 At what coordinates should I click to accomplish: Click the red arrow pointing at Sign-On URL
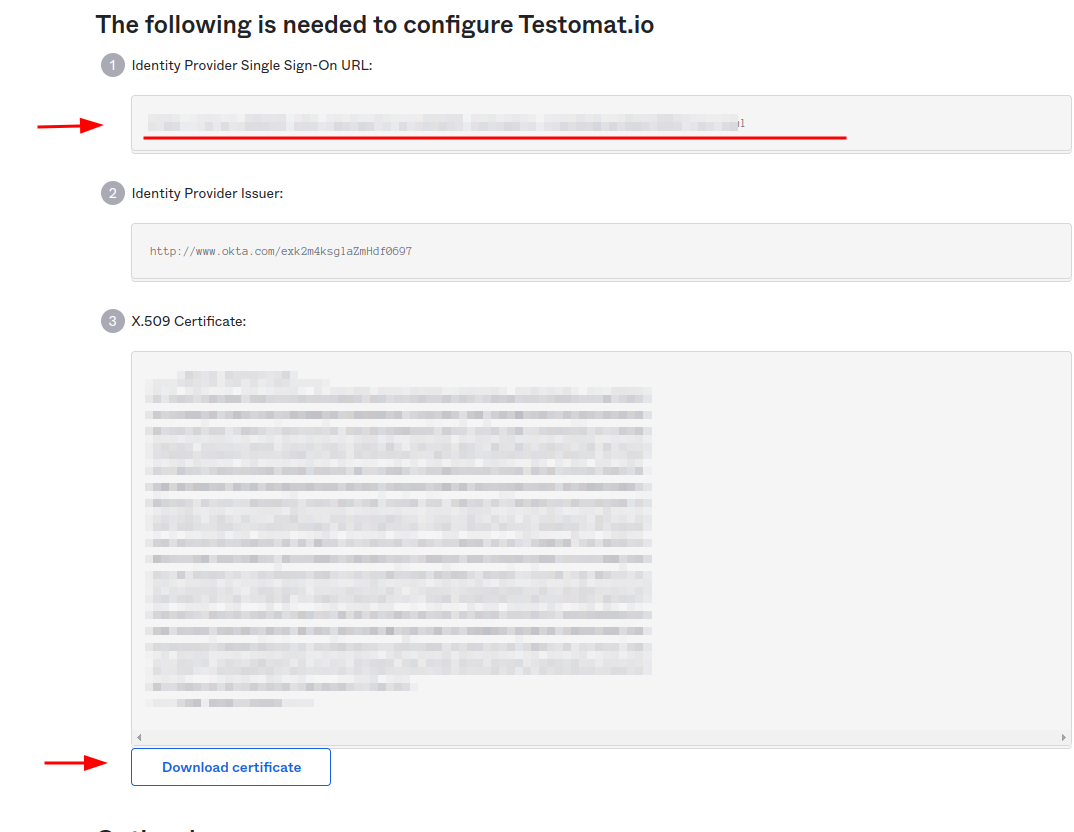tap(71, 125)
